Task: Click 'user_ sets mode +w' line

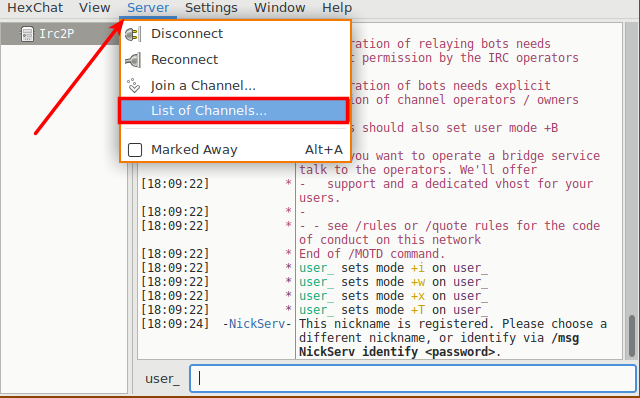Action: (393, 282)
